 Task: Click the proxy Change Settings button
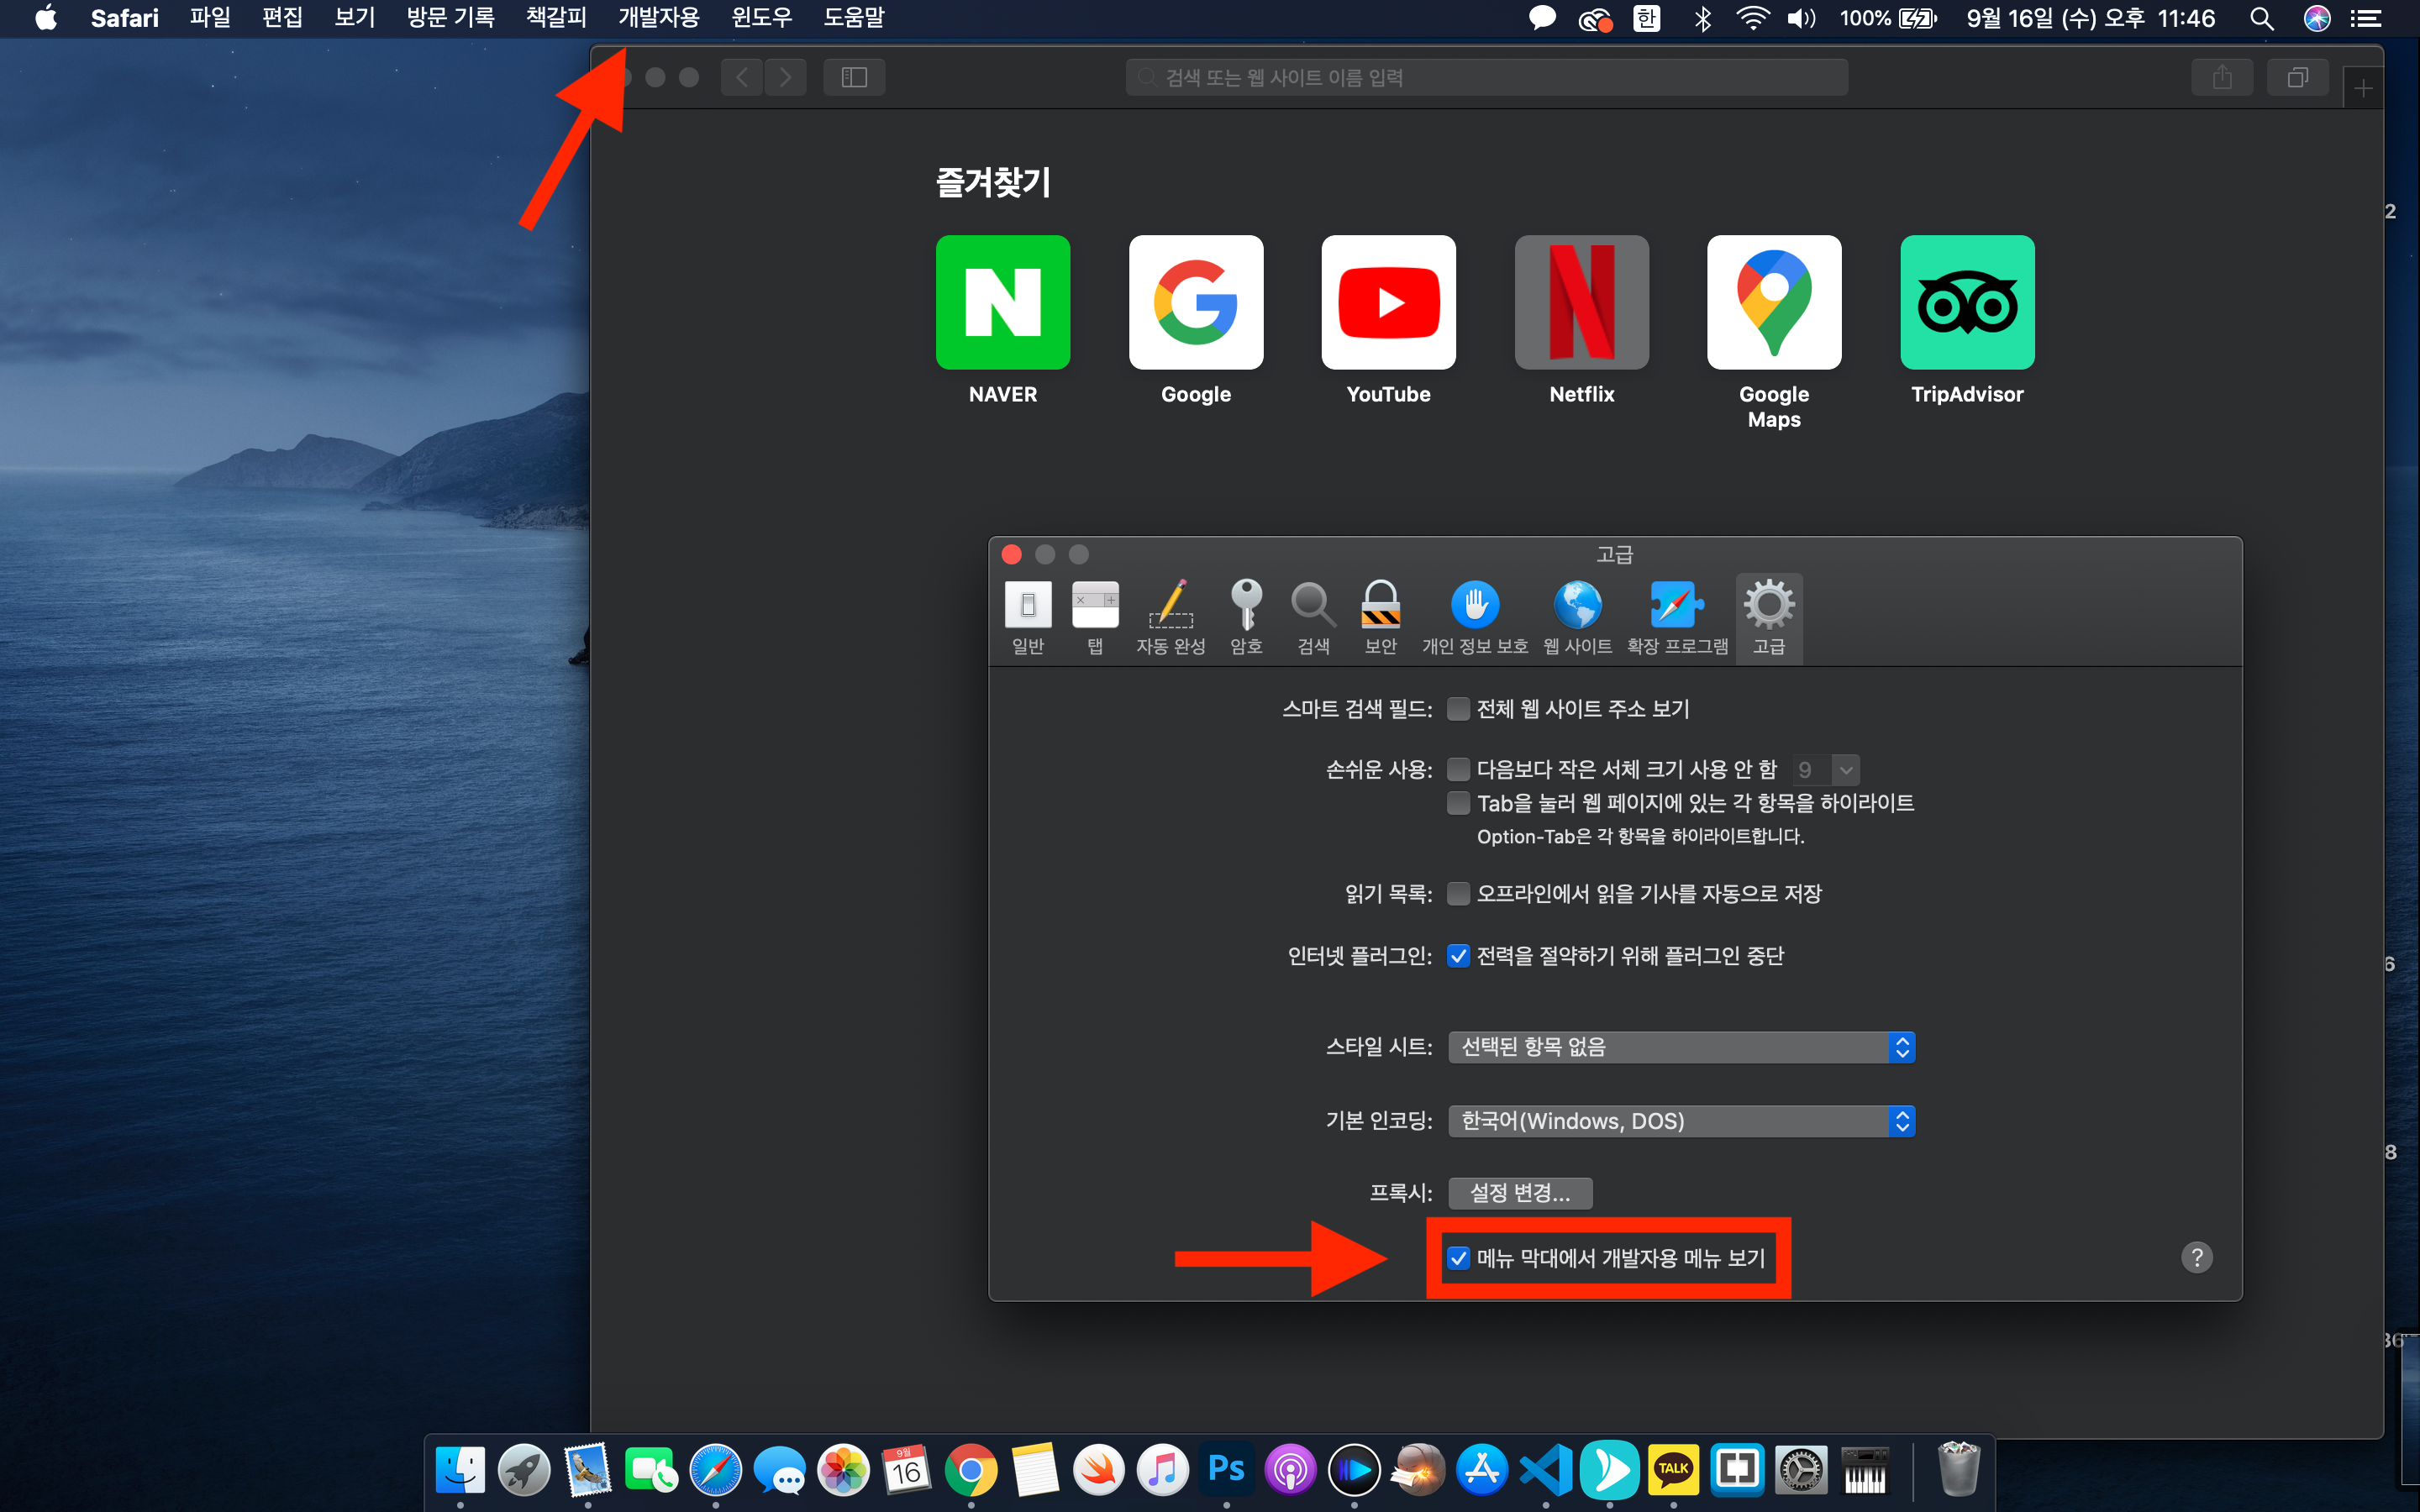(x=1519, y=1193)
